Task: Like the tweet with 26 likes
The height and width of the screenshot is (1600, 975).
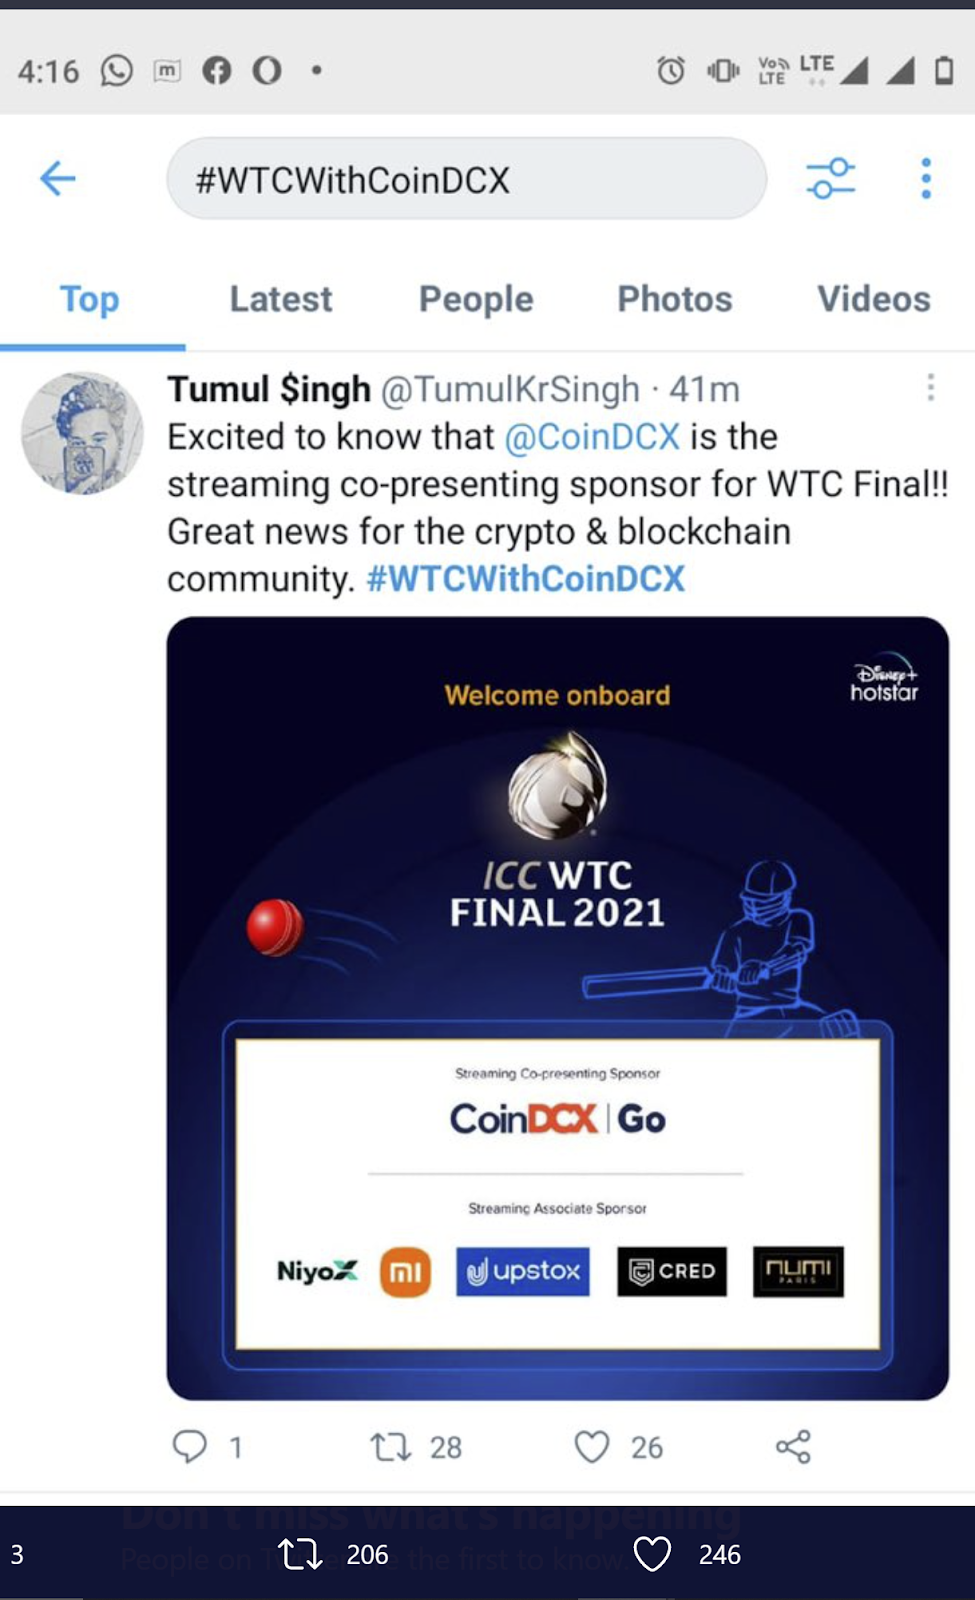Action: pyautogui.click(x=591, y=1446)
